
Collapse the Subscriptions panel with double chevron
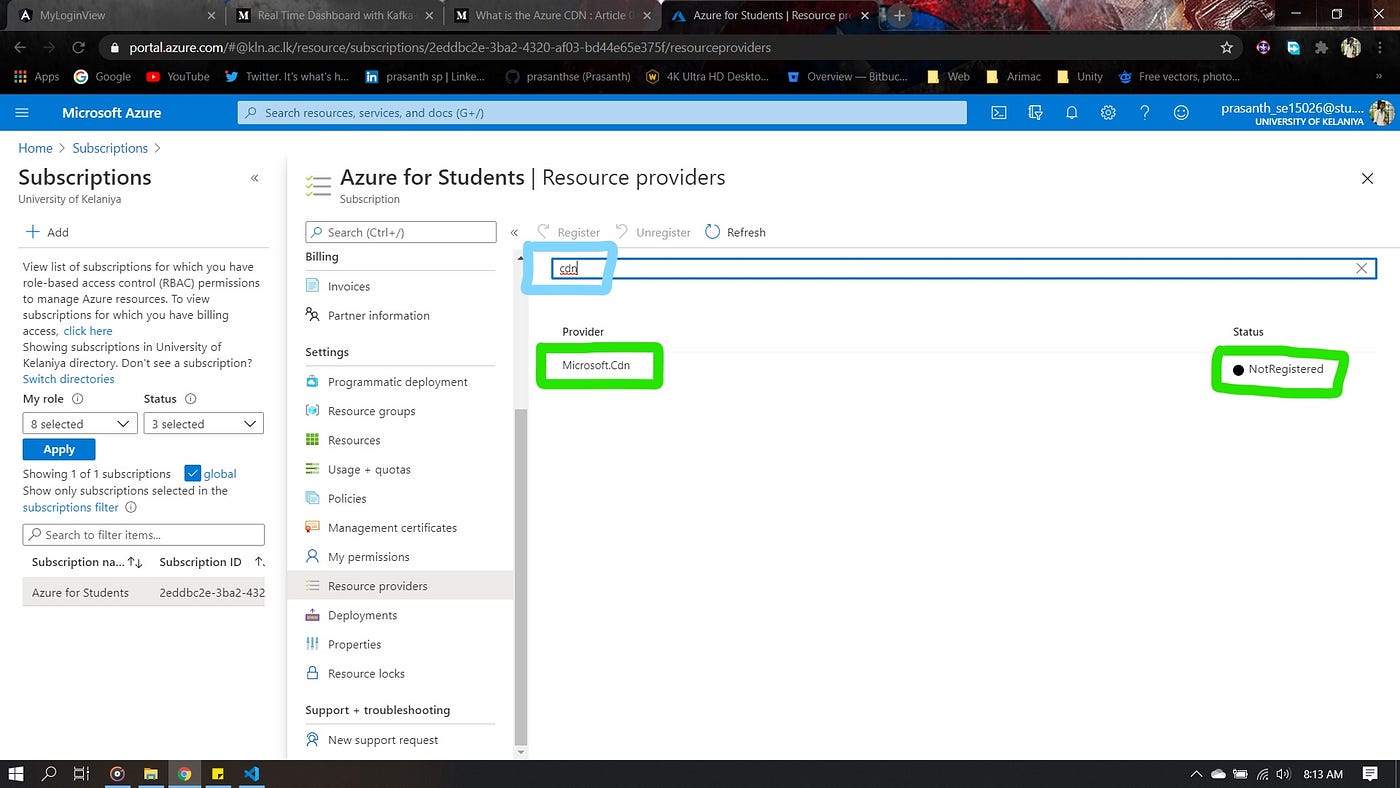254,178
